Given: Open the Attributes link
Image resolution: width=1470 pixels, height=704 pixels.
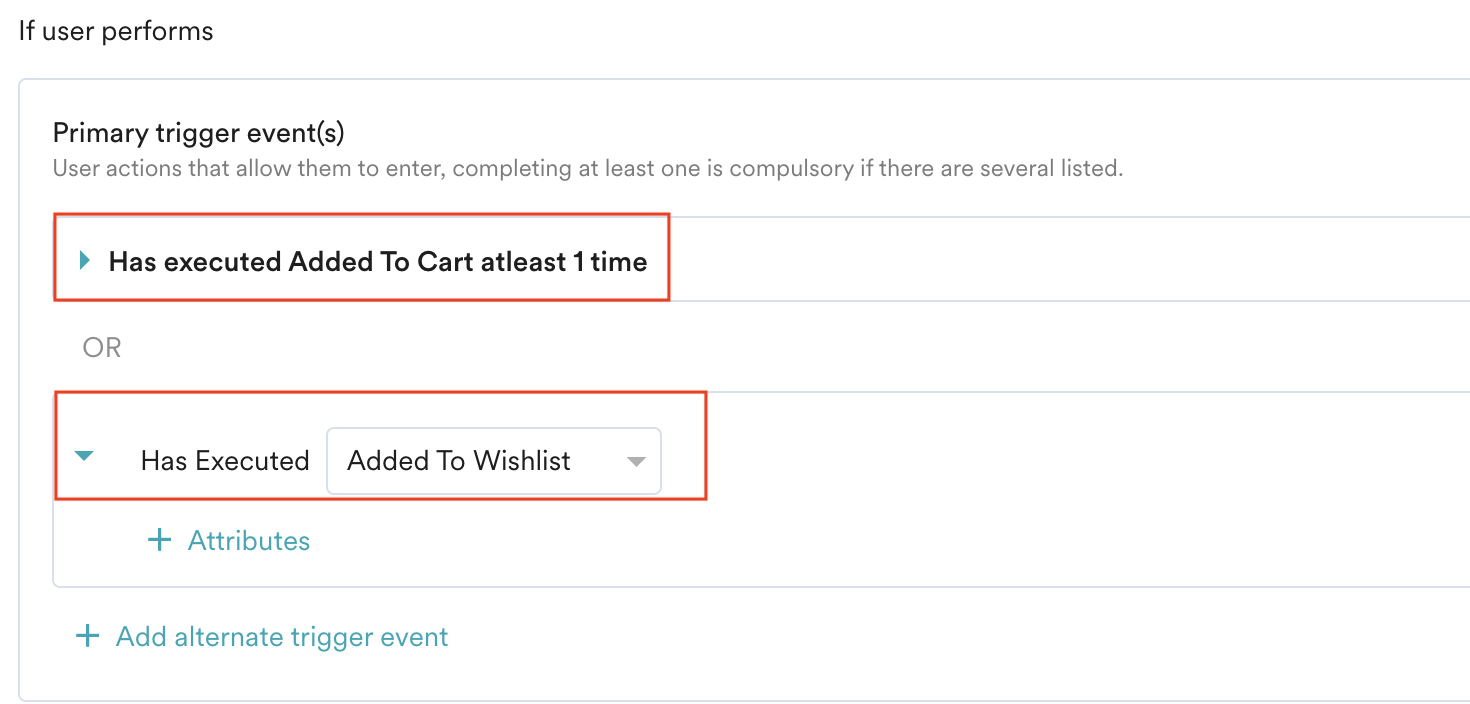Looking at the screenshot, I should click(249, 541).
